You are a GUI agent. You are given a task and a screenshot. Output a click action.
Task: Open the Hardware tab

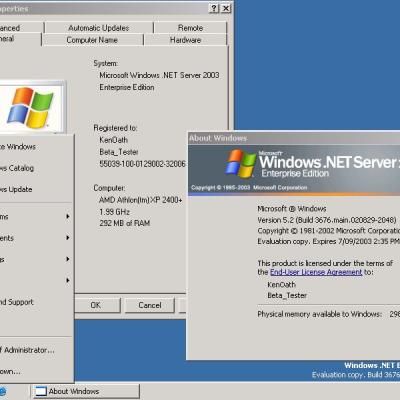pyautogui.click(x=185, y=40)
